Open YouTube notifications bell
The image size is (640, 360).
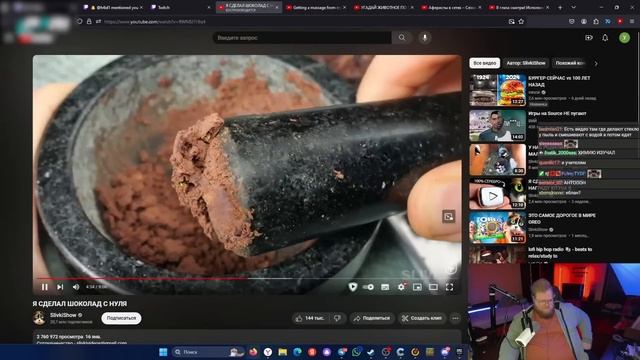(605, 38)
